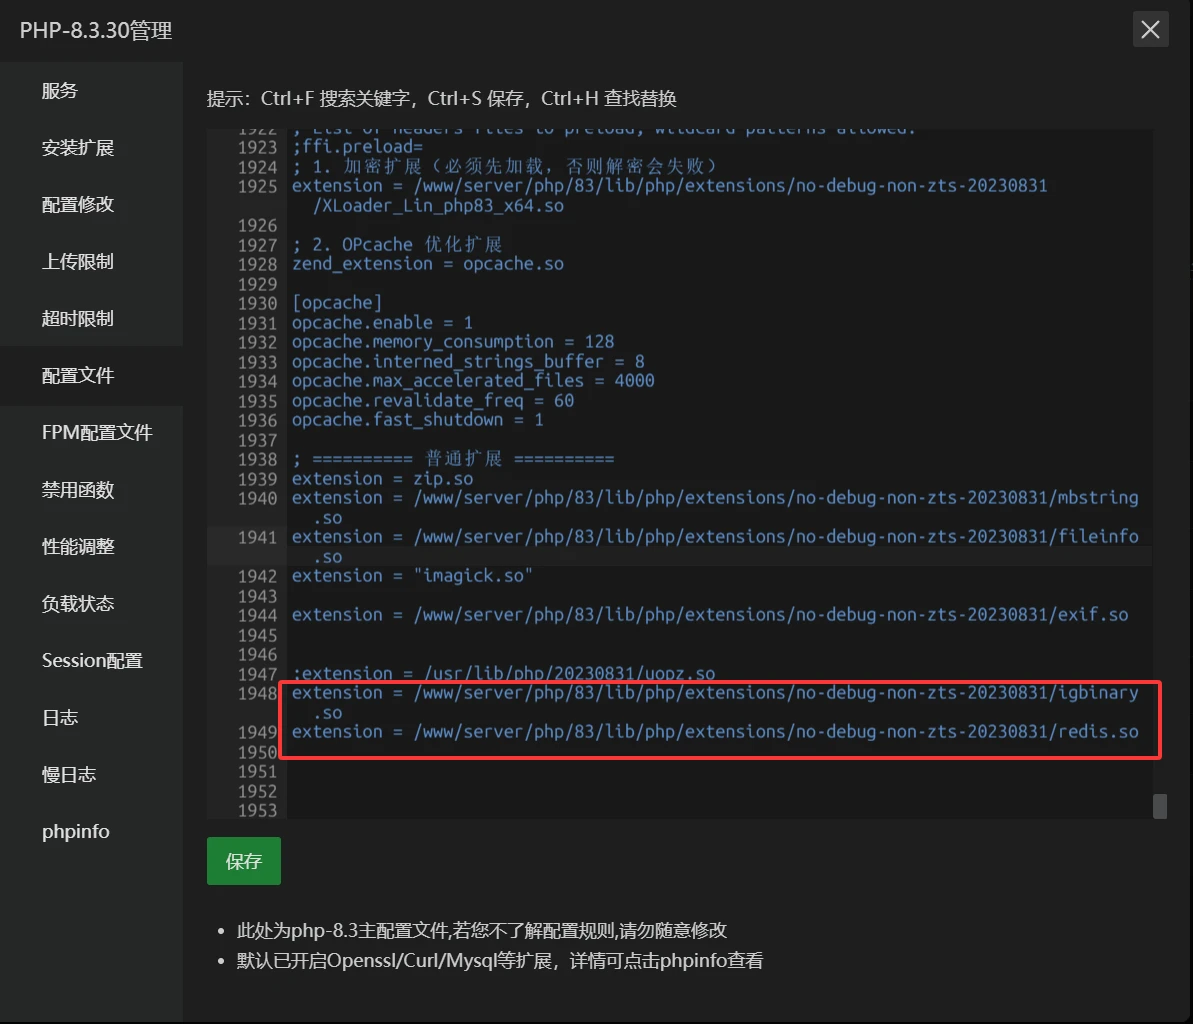Switch to 配置修改 tab
1193x1024 pixels.
pyautogui.click(x=78, y=205)
